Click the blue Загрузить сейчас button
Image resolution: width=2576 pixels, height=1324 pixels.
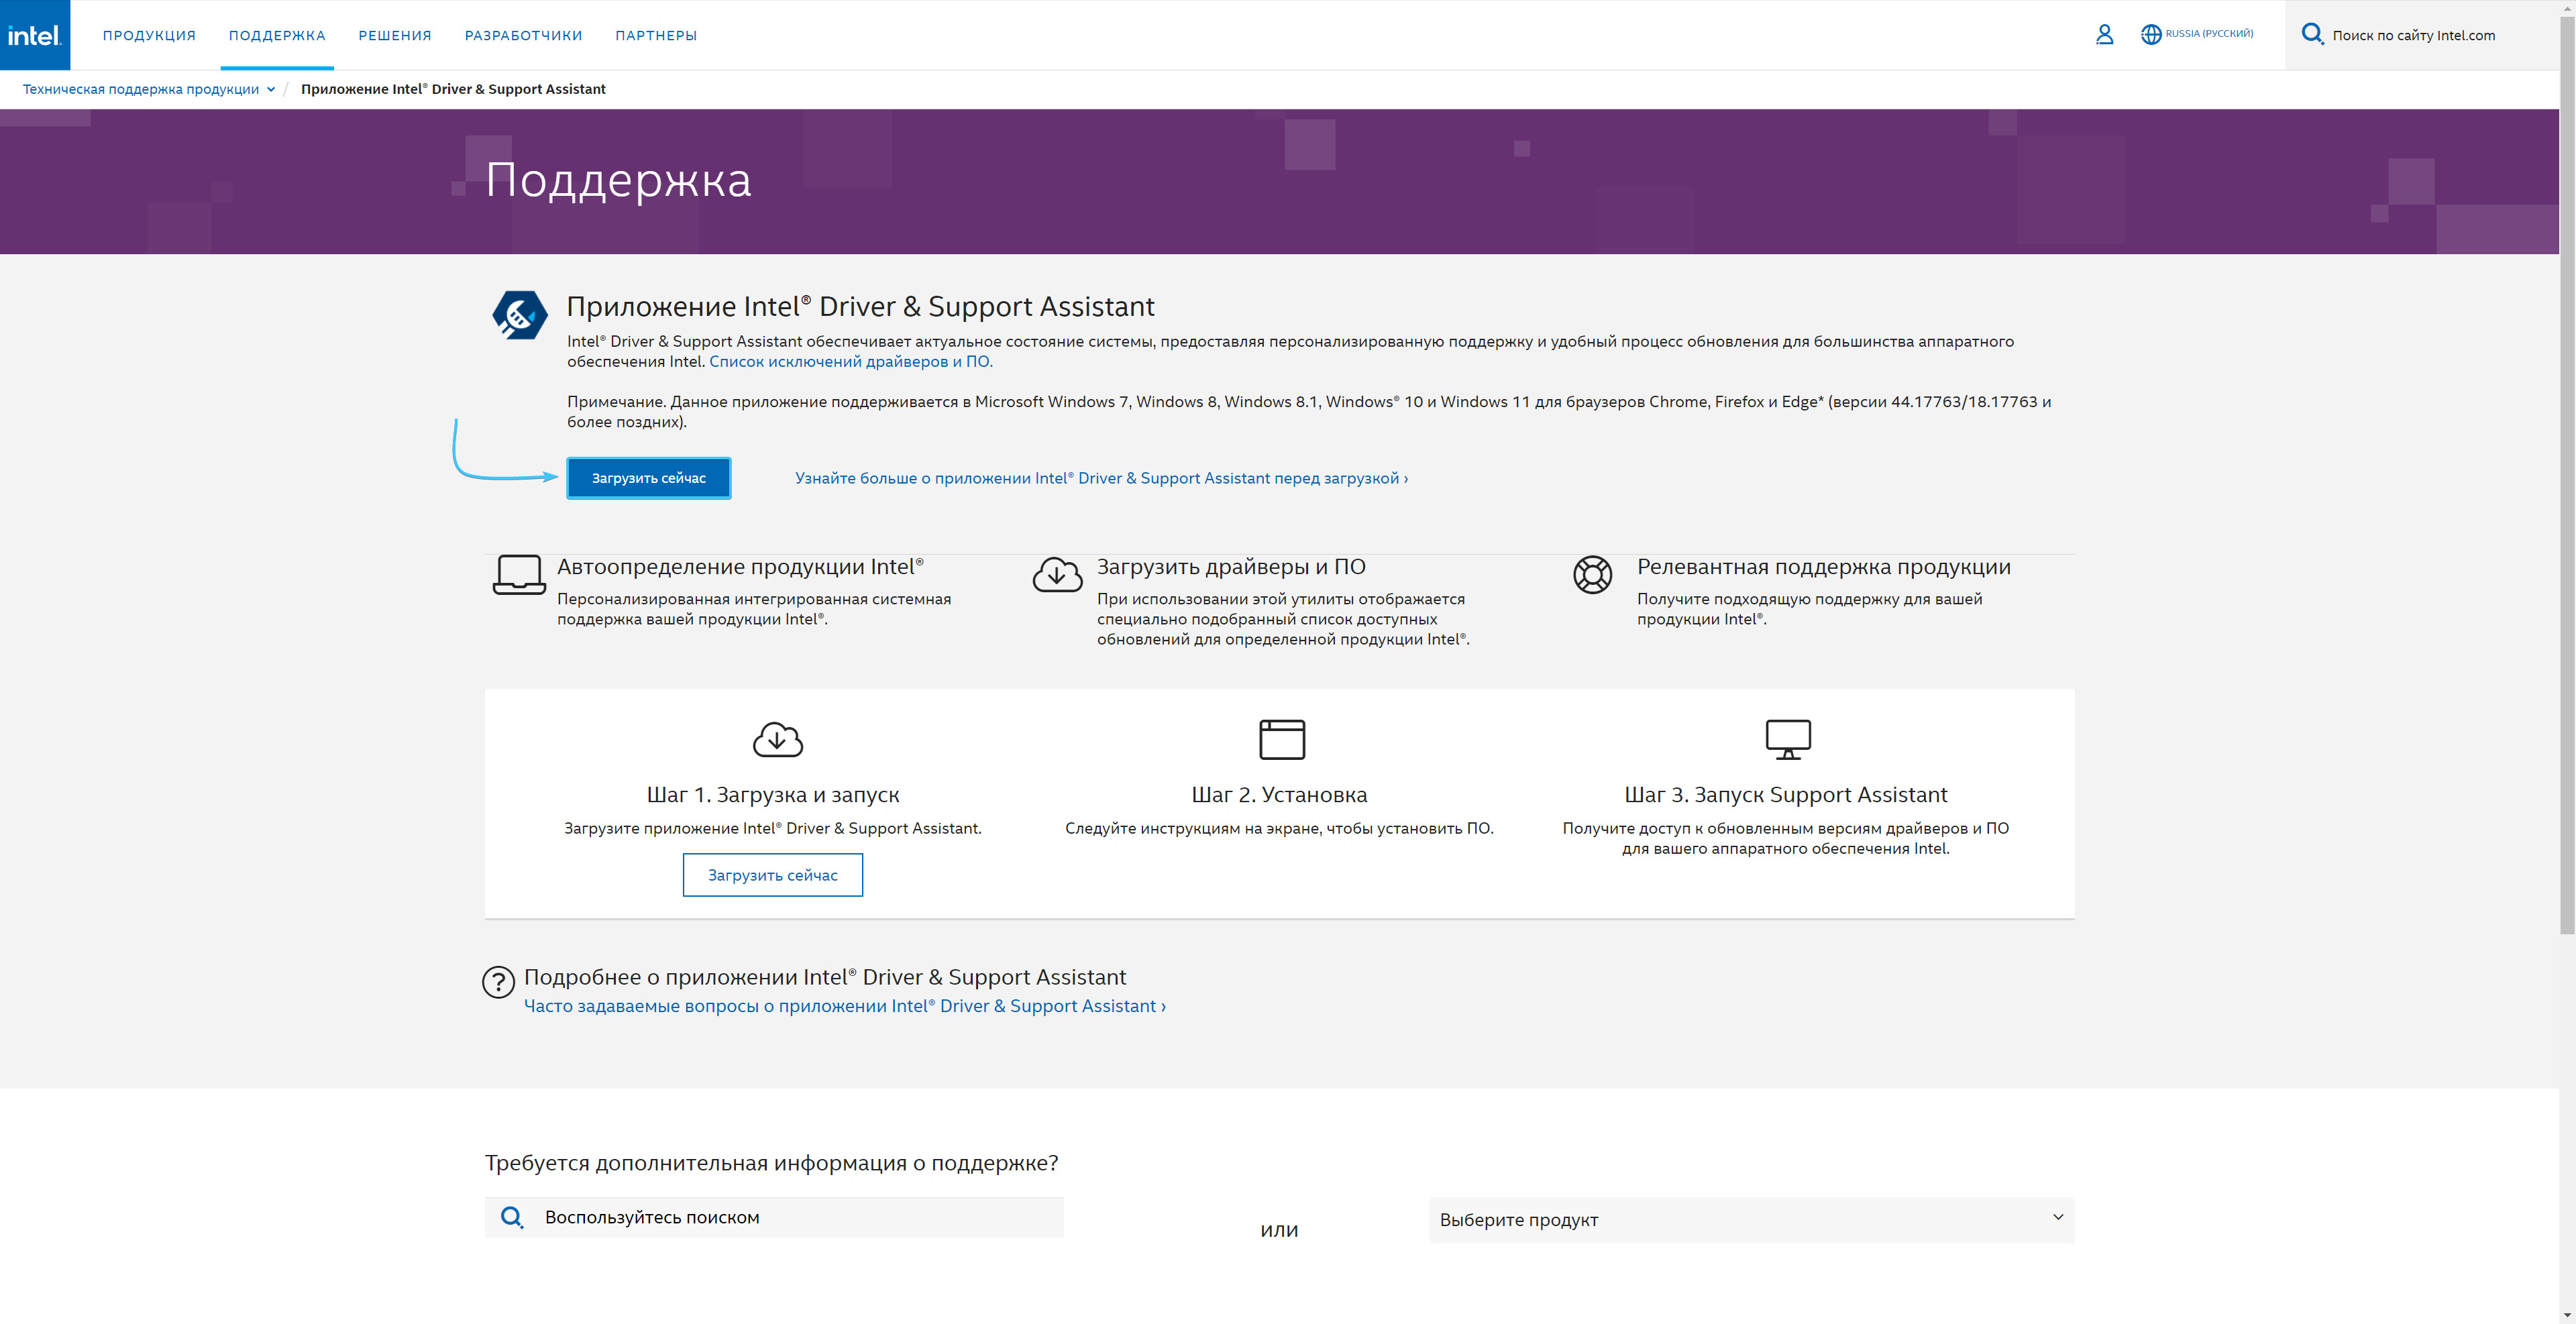[x=648, y=478]
